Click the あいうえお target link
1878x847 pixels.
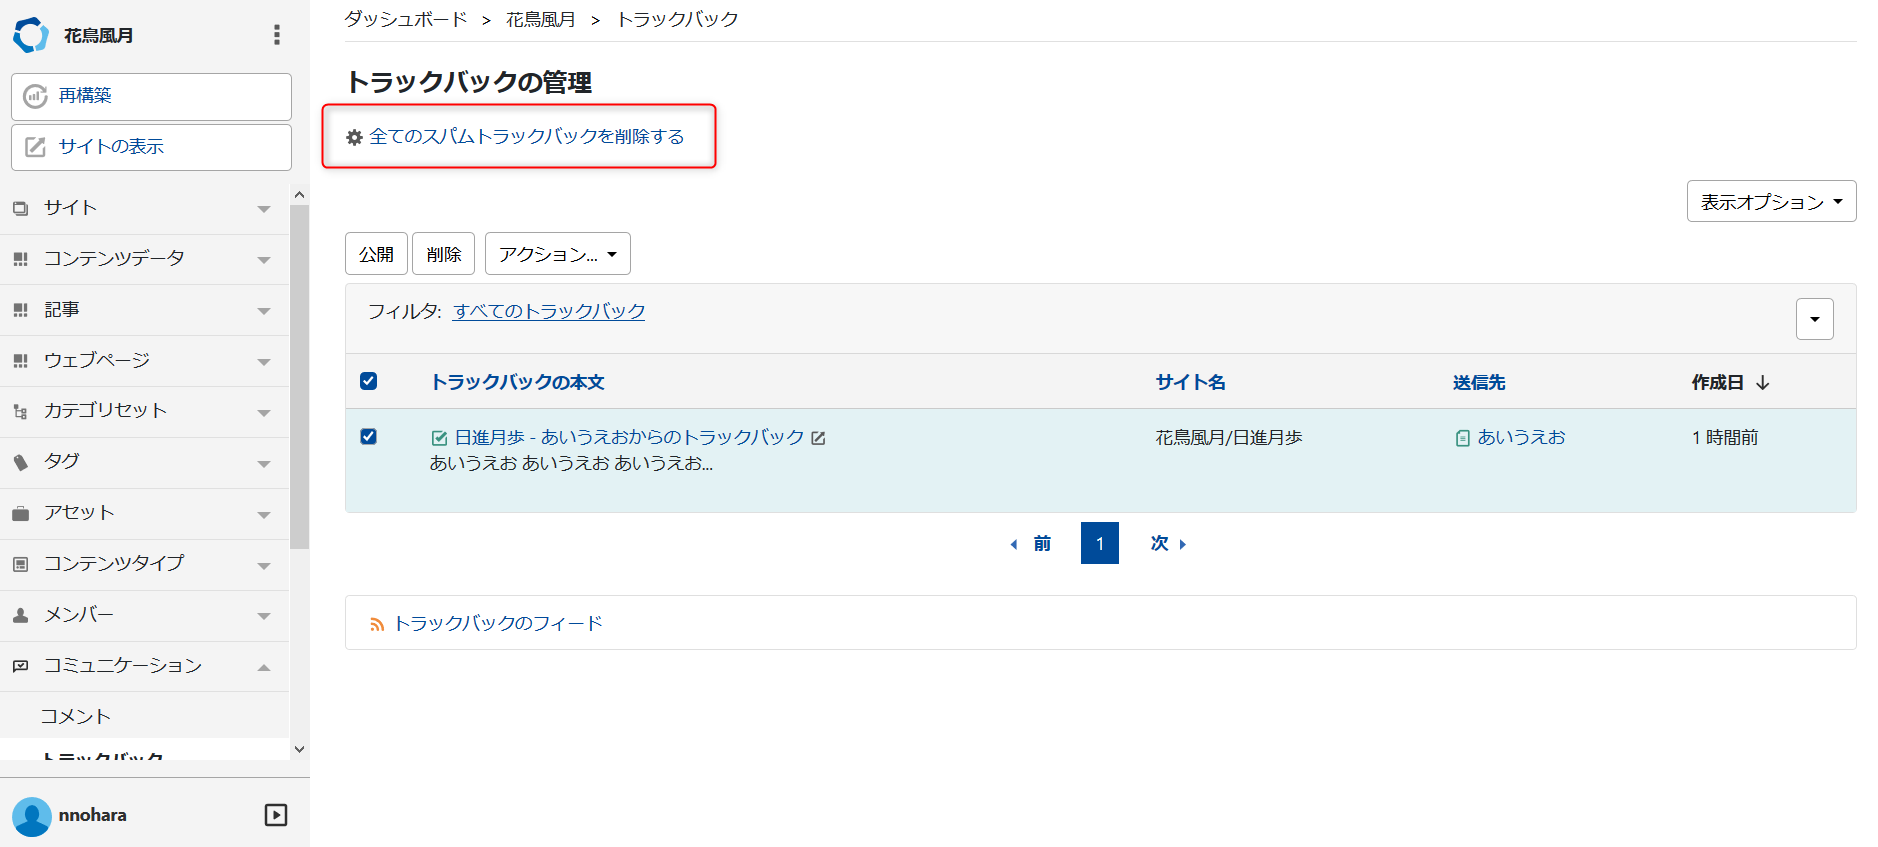(1521, 437)
